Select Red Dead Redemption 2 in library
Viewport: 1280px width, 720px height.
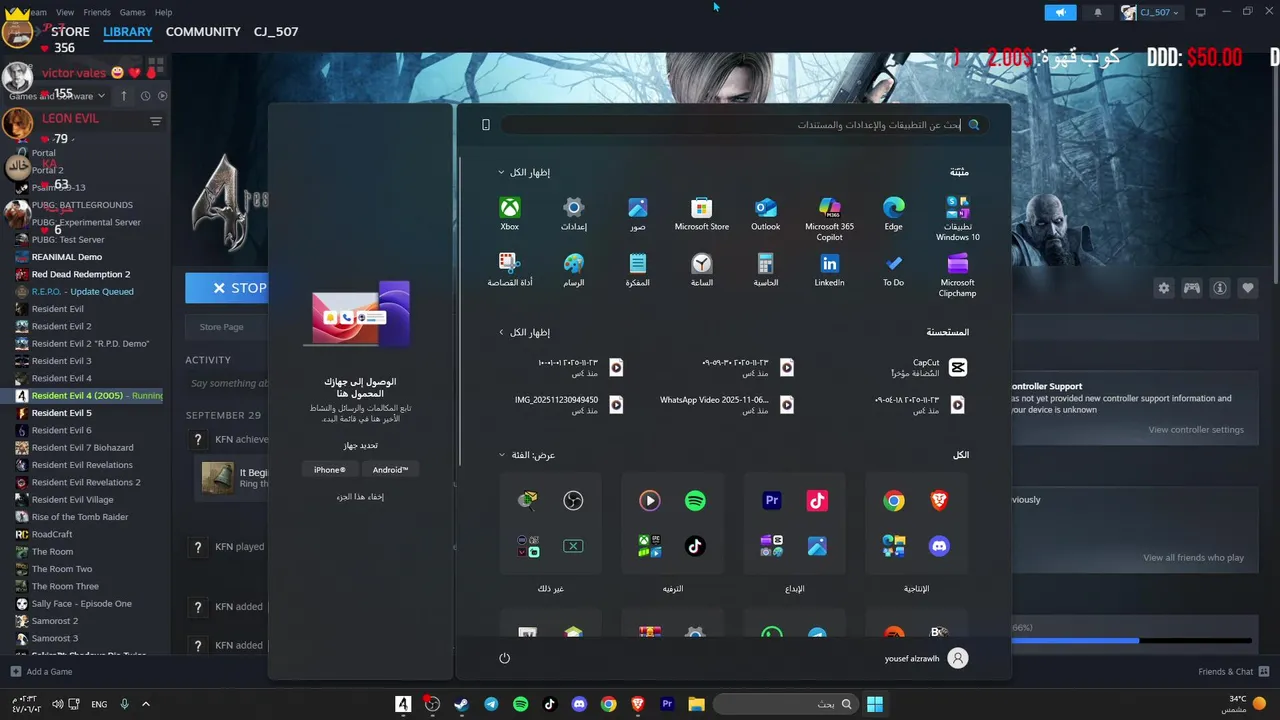pyautogui.click(x=80, y=274)
